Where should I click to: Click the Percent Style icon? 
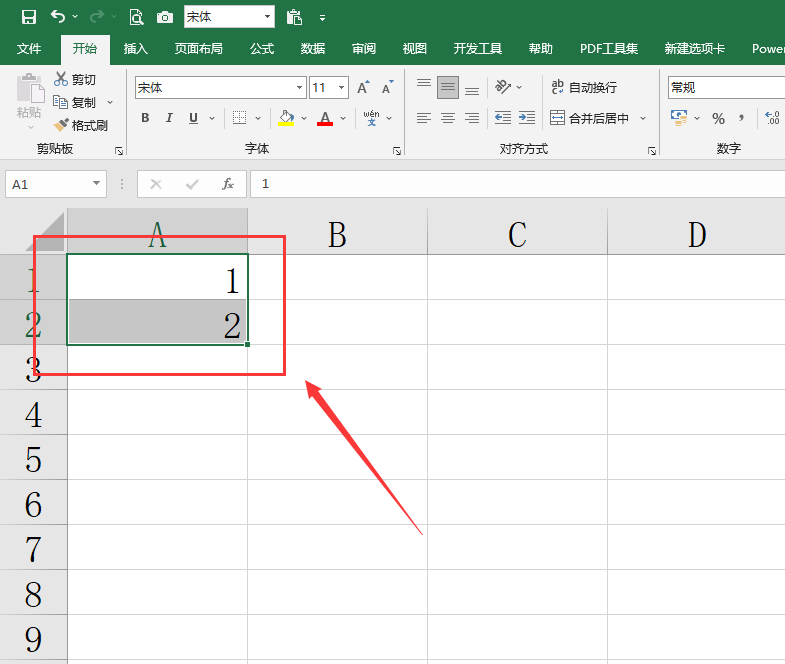pos(718,119)
